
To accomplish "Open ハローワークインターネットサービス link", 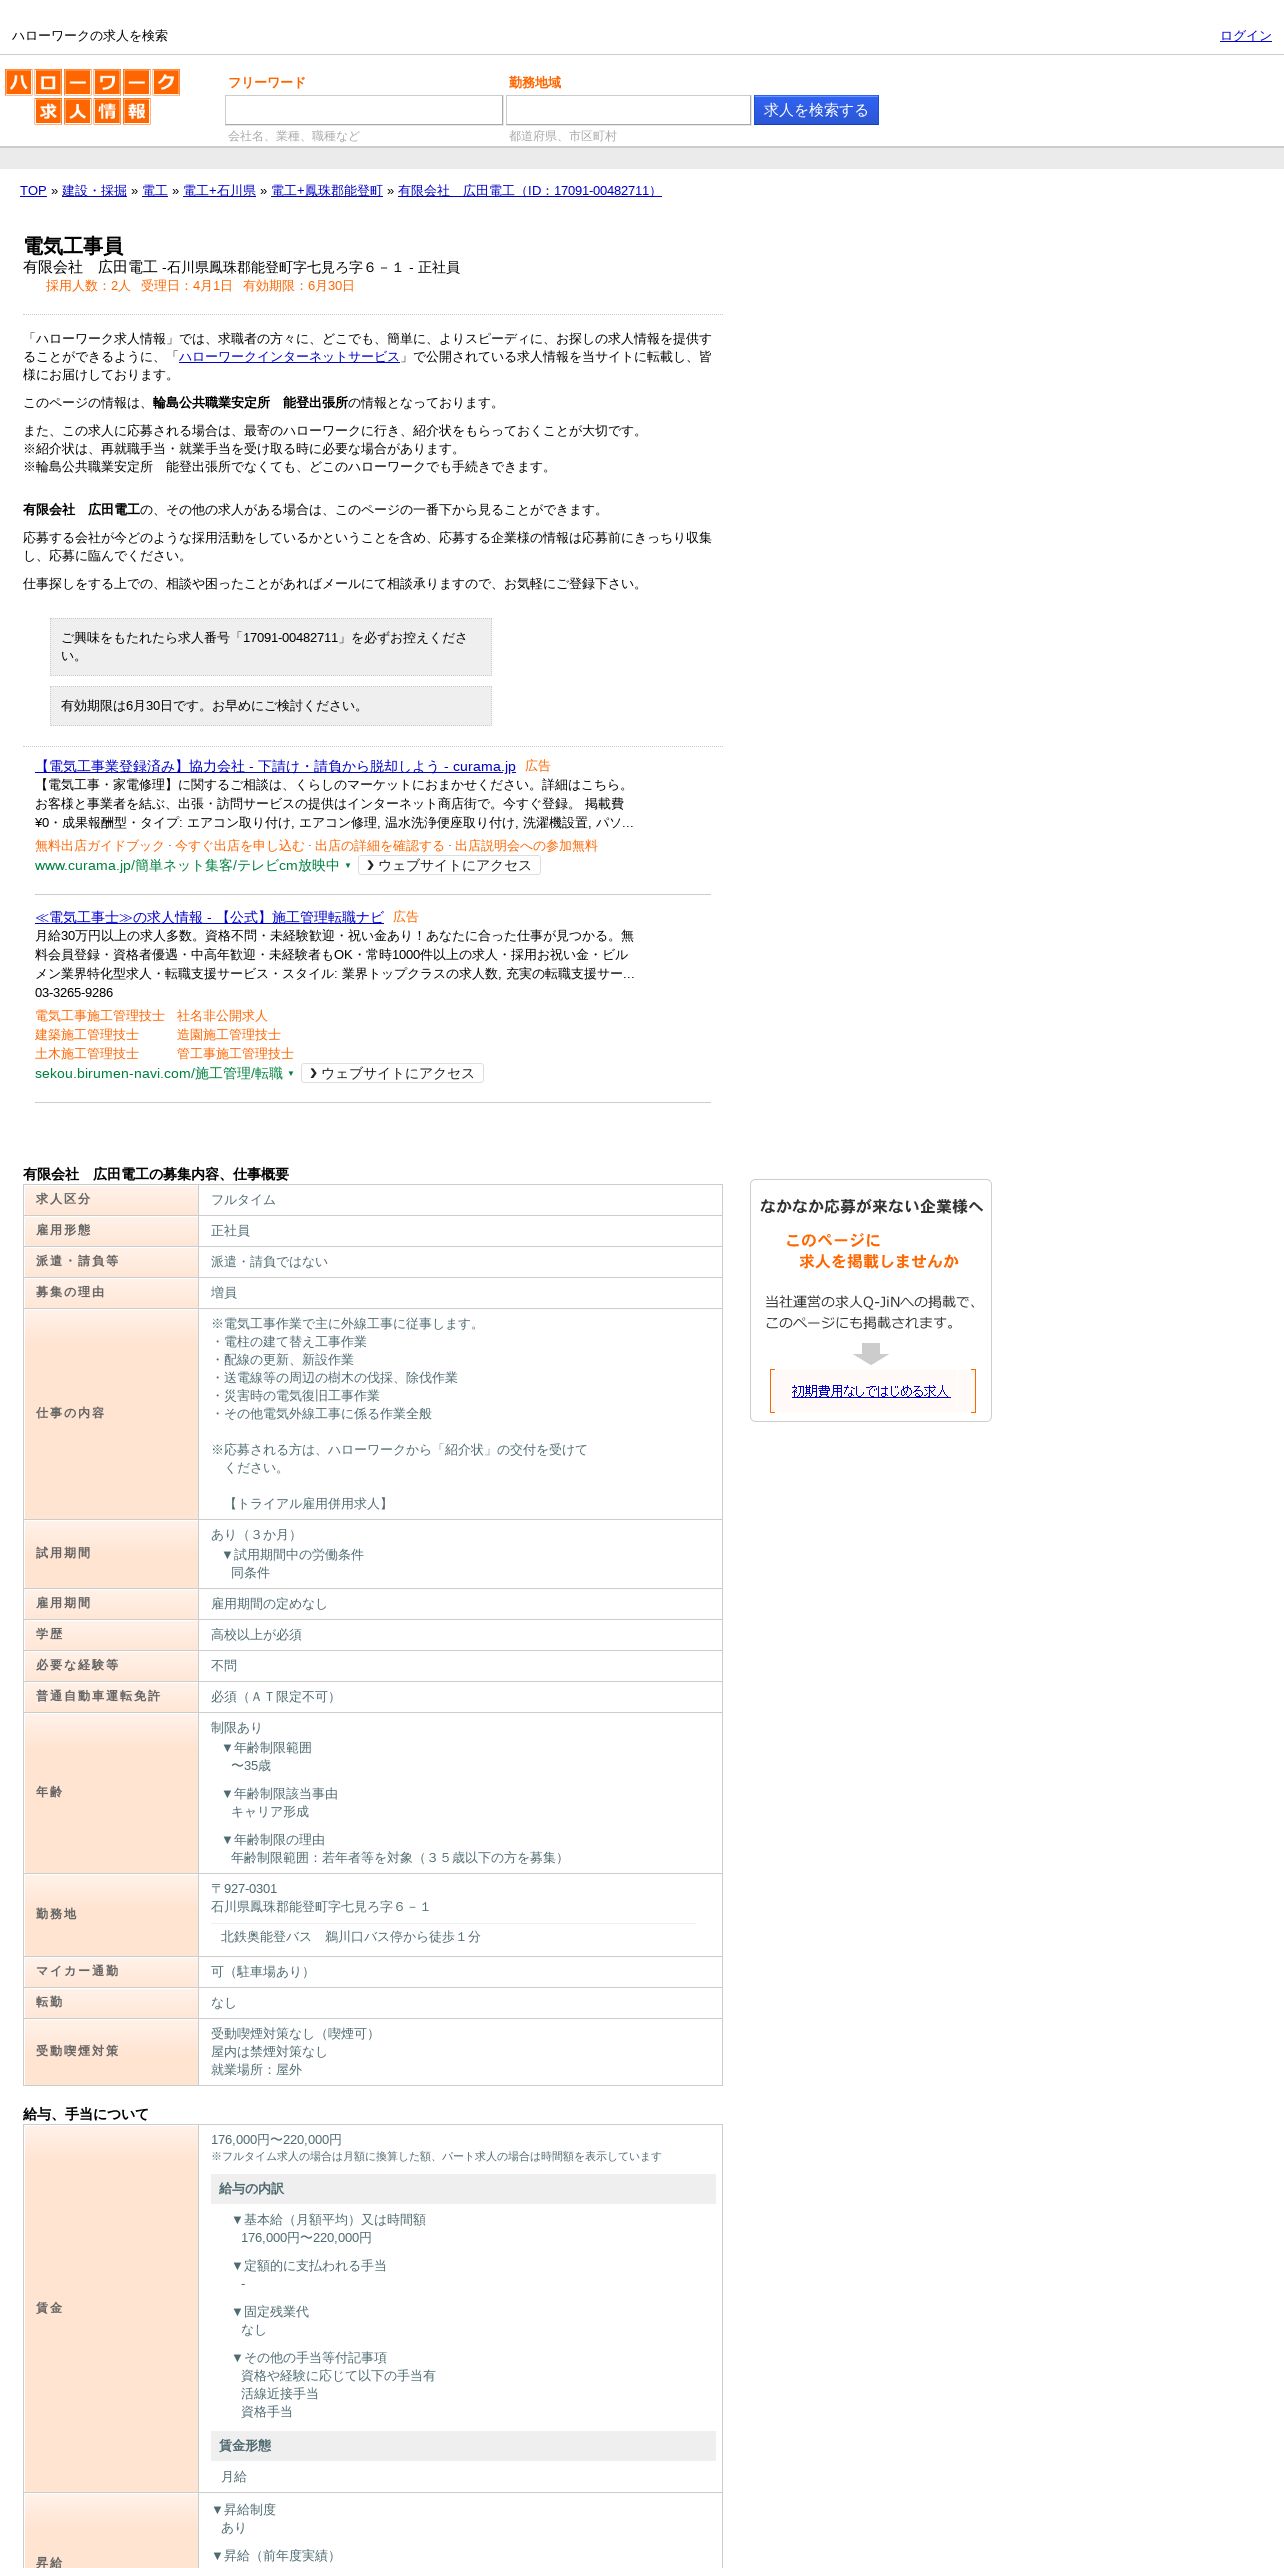I will (289, 357).
